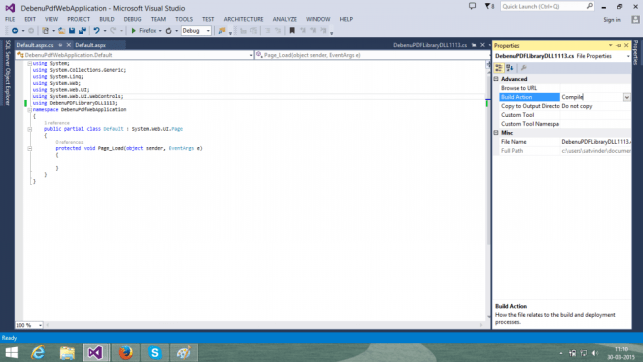Toggle a bookmark with the bookmark icon

(292, 31)
